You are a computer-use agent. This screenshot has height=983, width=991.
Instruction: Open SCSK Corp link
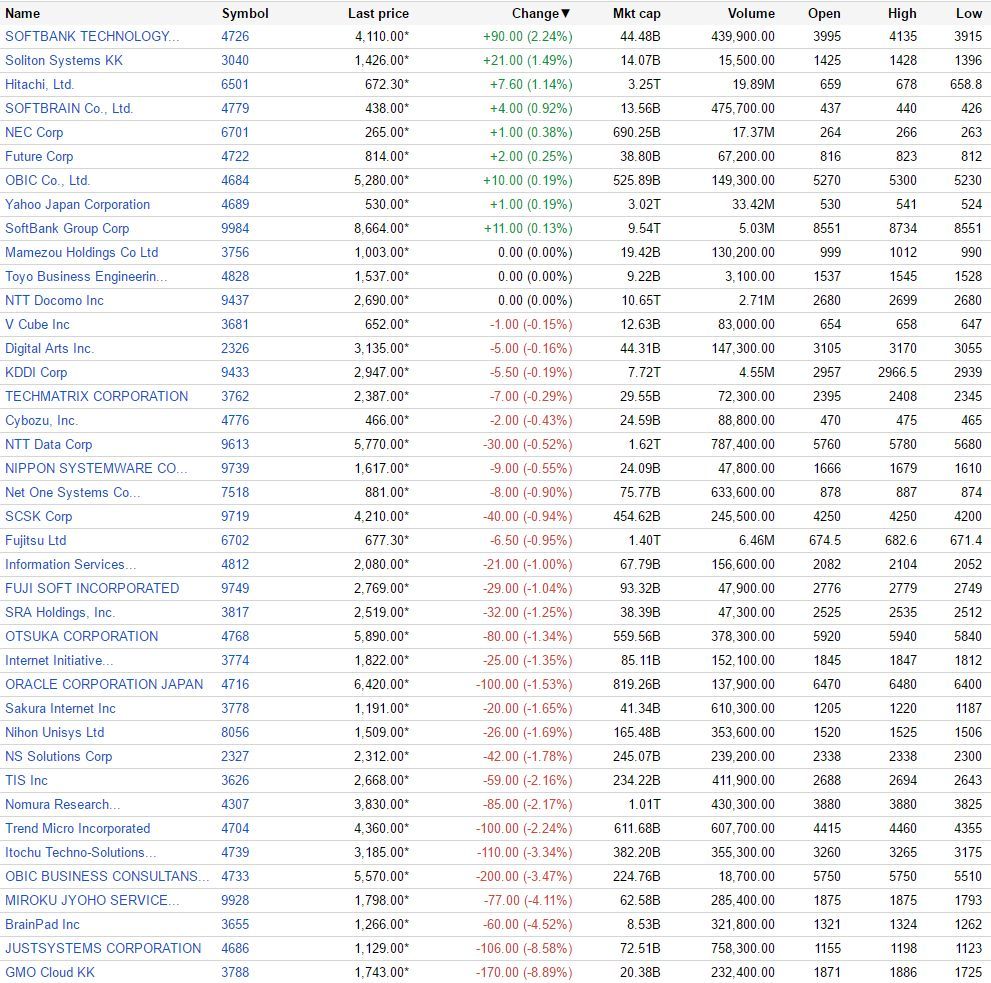pos(39,517)
